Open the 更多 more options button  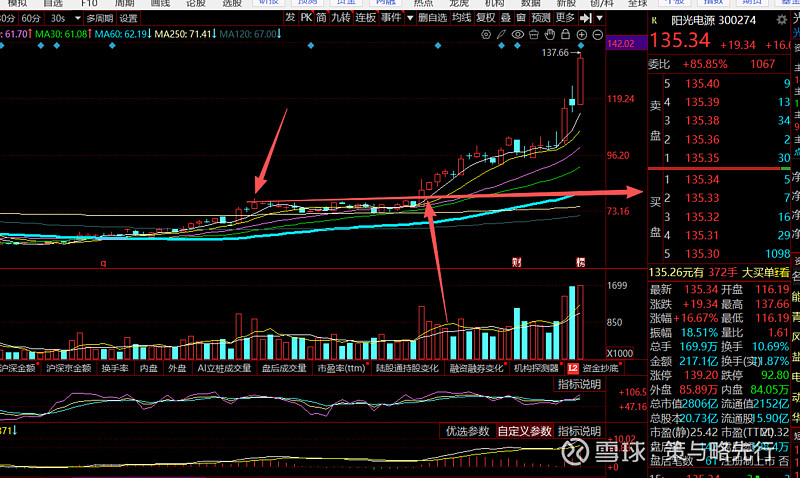pos(565,18)
